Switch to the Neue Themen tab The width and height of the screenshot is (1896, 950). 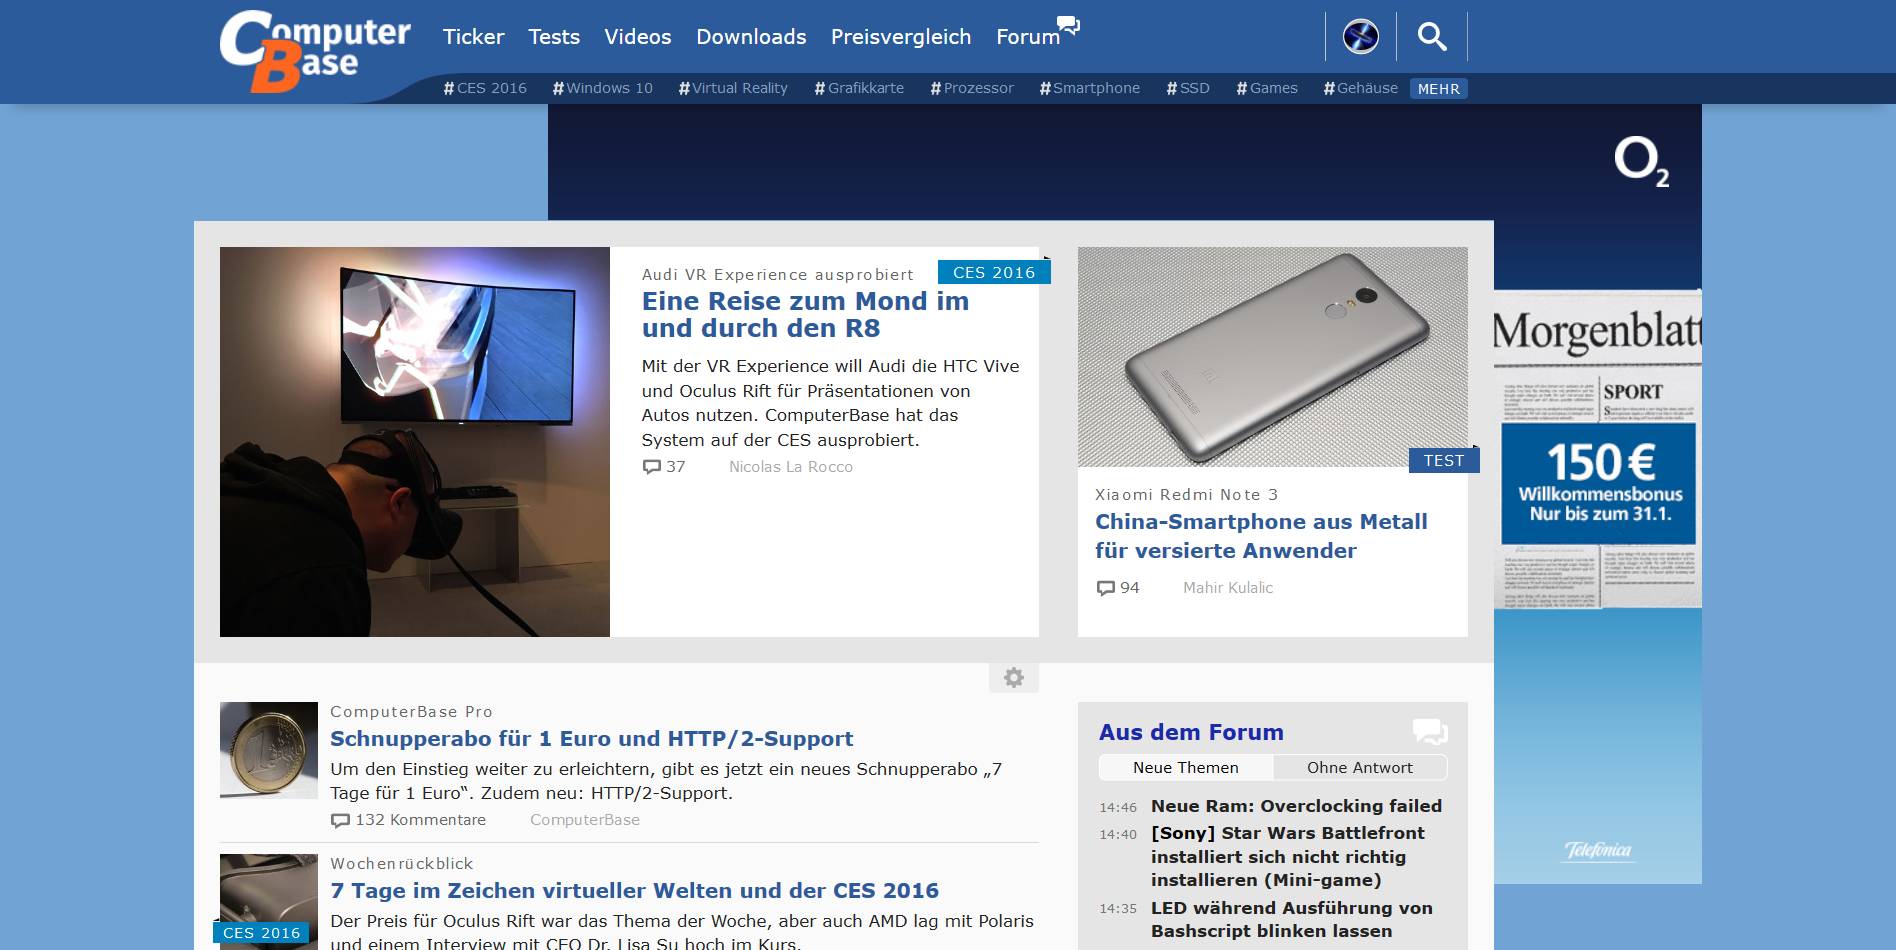1186,768
